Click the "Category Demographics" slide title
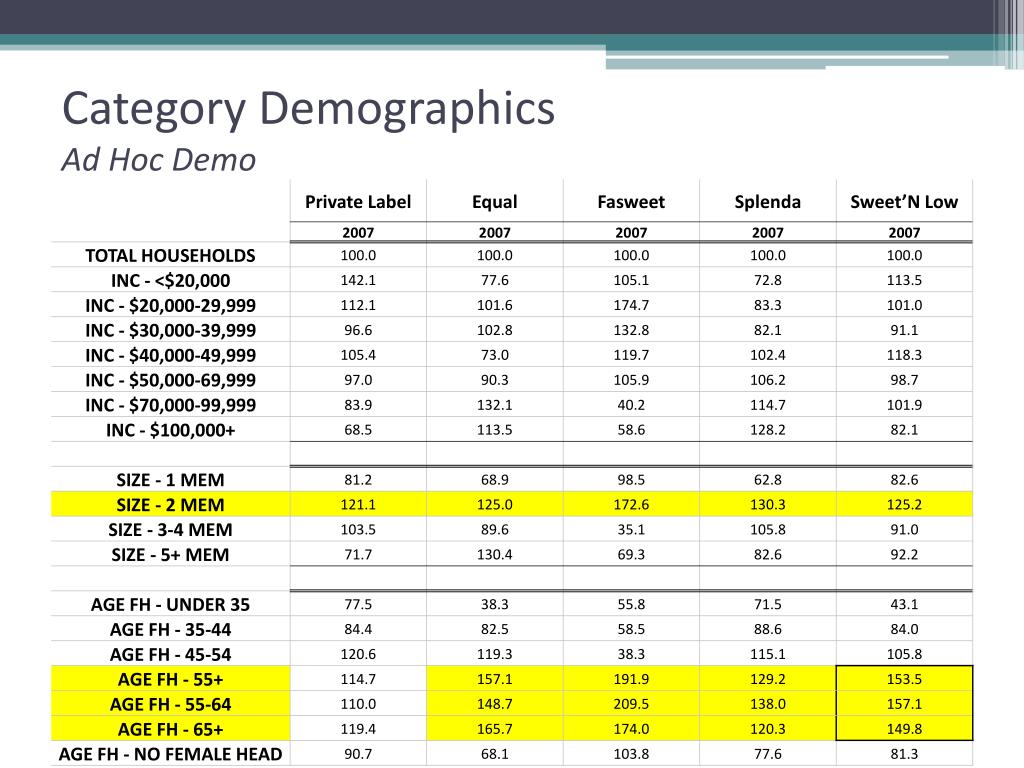The height and width of the screenshot is (768, 1024). 308,109
